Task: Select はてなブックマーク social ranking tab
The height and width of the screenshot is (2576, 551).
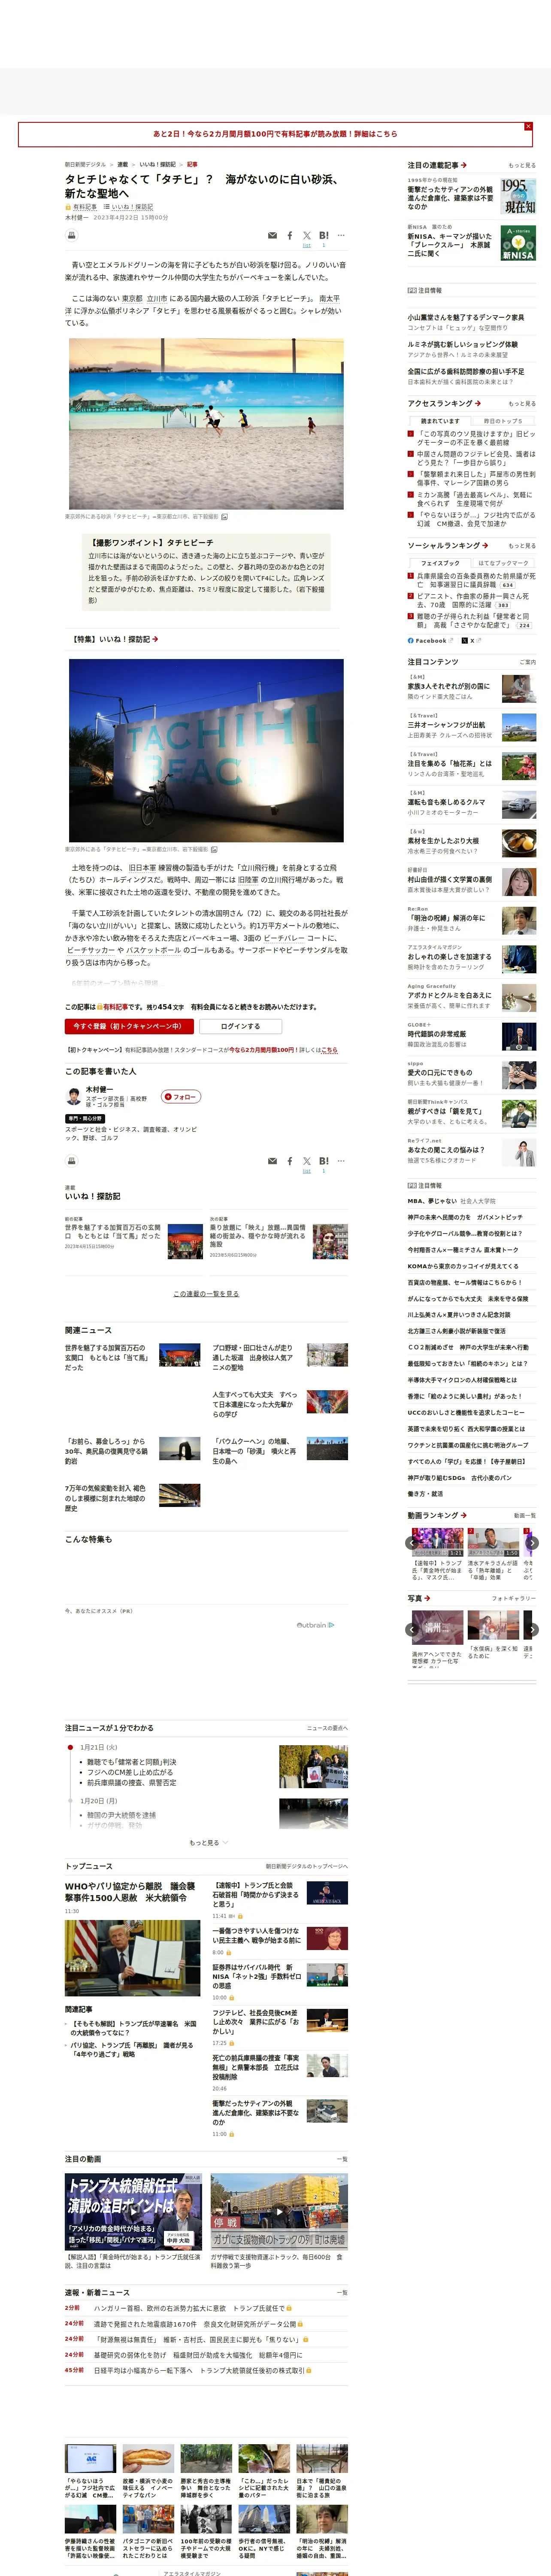Action: coord(503,563)
